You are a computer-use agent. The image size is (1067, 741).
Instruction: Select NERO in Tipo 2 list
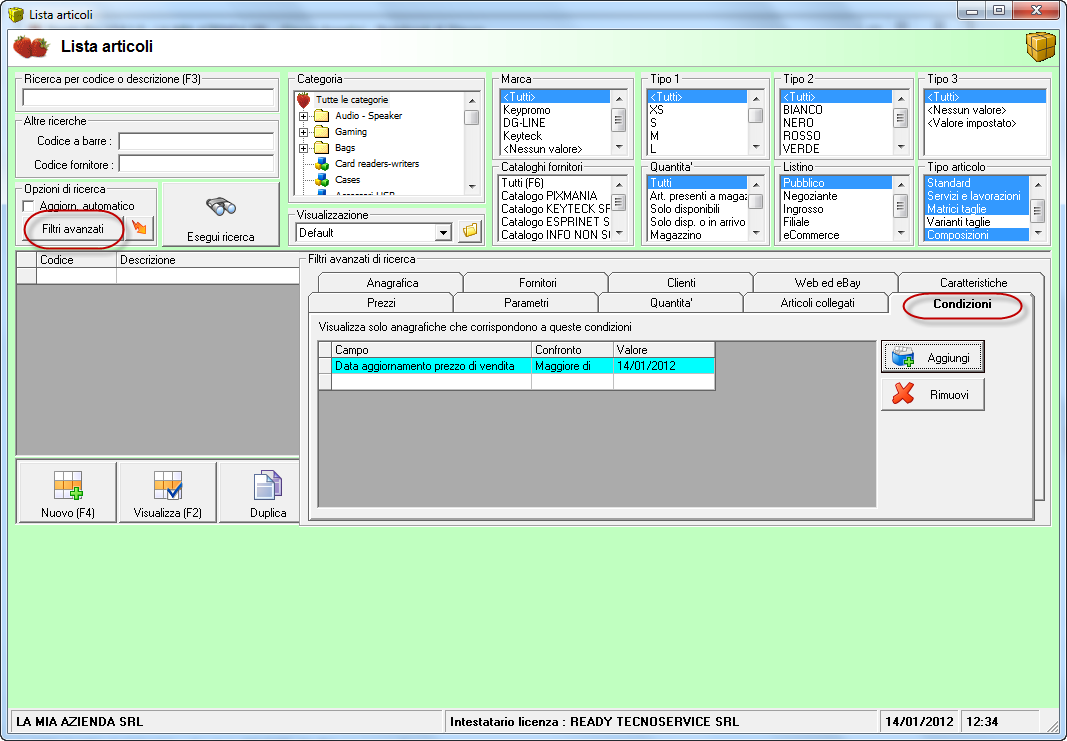coord(836,122)
